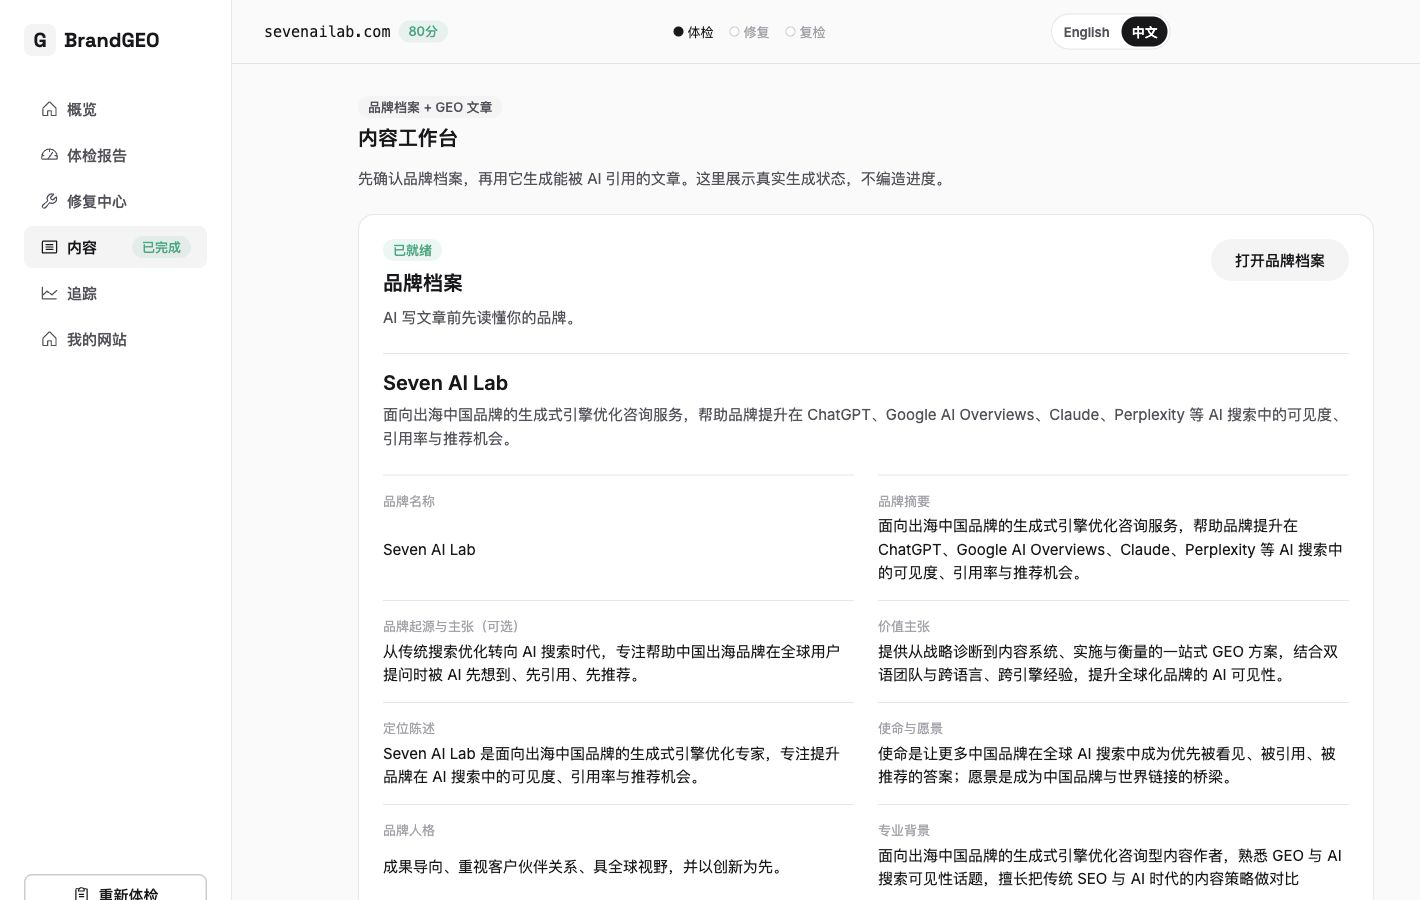The height and width of the screenshot is (900, 1420).
Task: Click the 体检报告 gauge icon
Action: click(49, 155)
